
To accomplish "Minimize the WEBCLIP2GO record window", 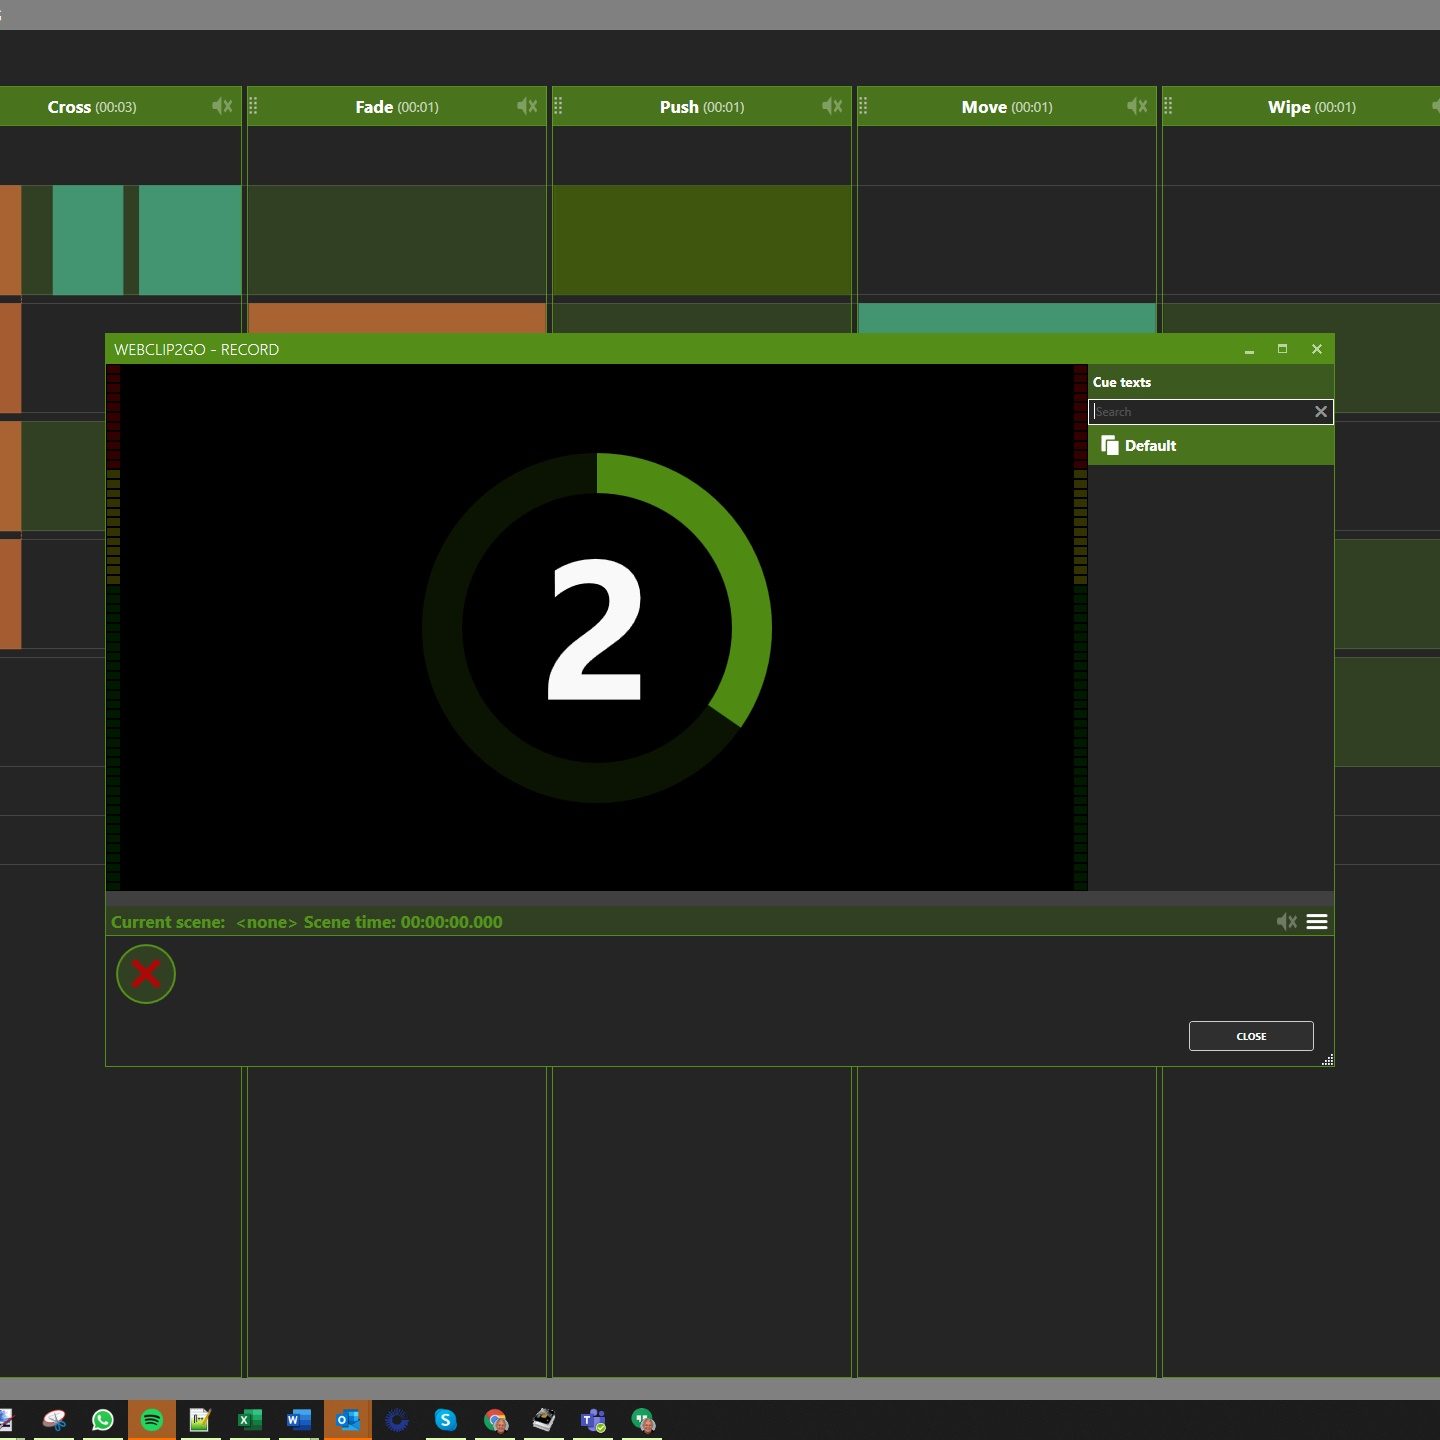I will coord(1249,349).
